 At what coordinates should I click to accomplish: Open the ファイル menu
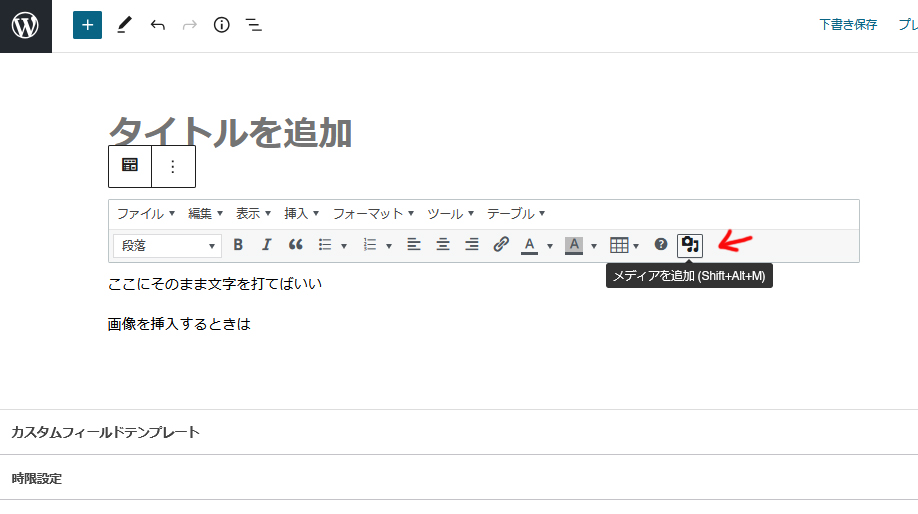pos(146,214)
